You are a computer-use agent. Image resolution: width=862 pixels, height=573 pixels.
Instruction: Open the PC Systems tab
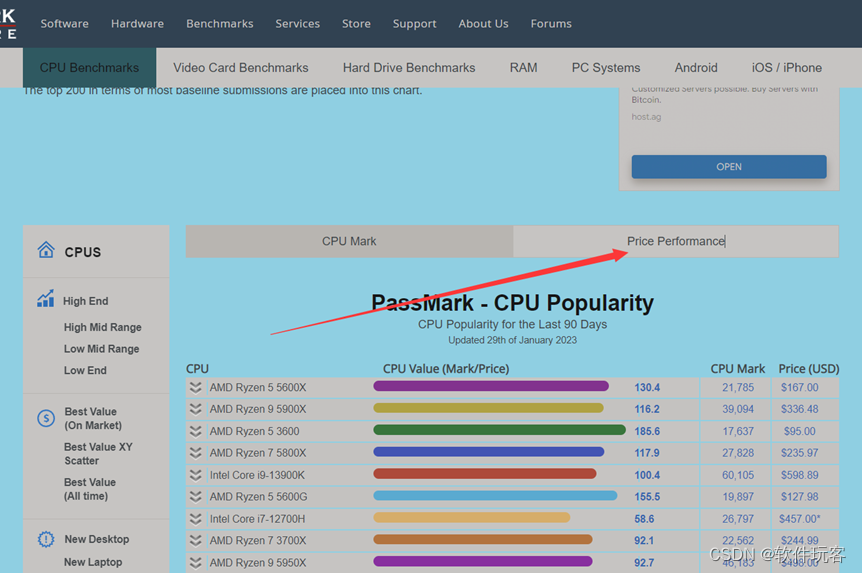click(606, 68)
